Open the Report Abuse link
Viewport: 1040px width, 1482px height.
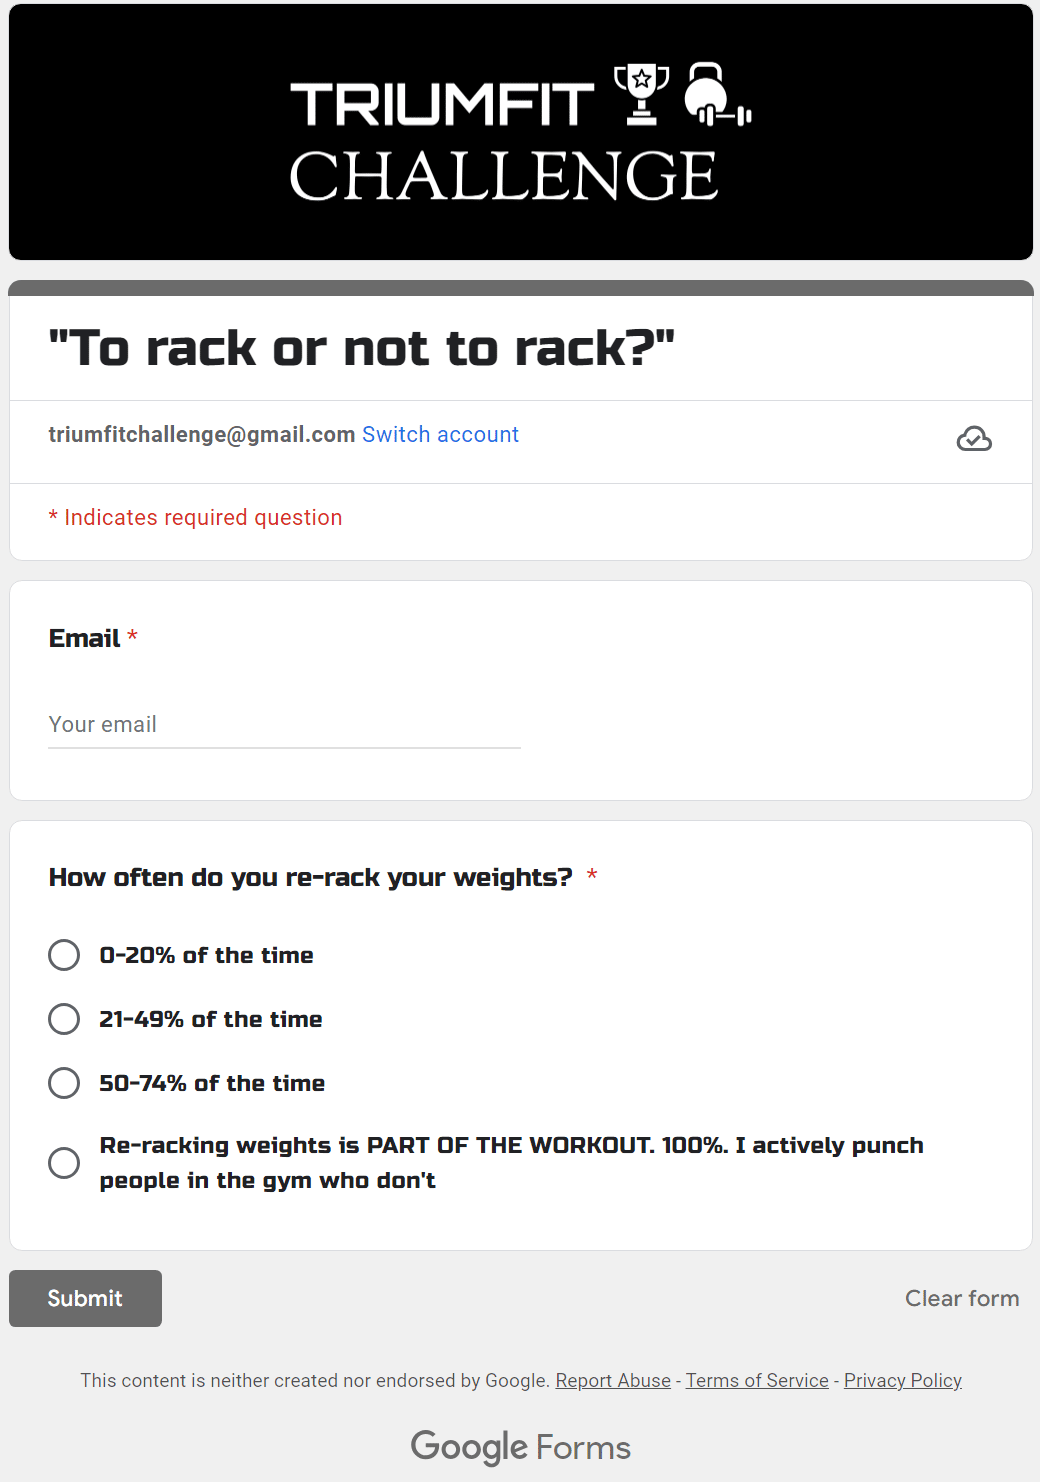click(613, 1380)
